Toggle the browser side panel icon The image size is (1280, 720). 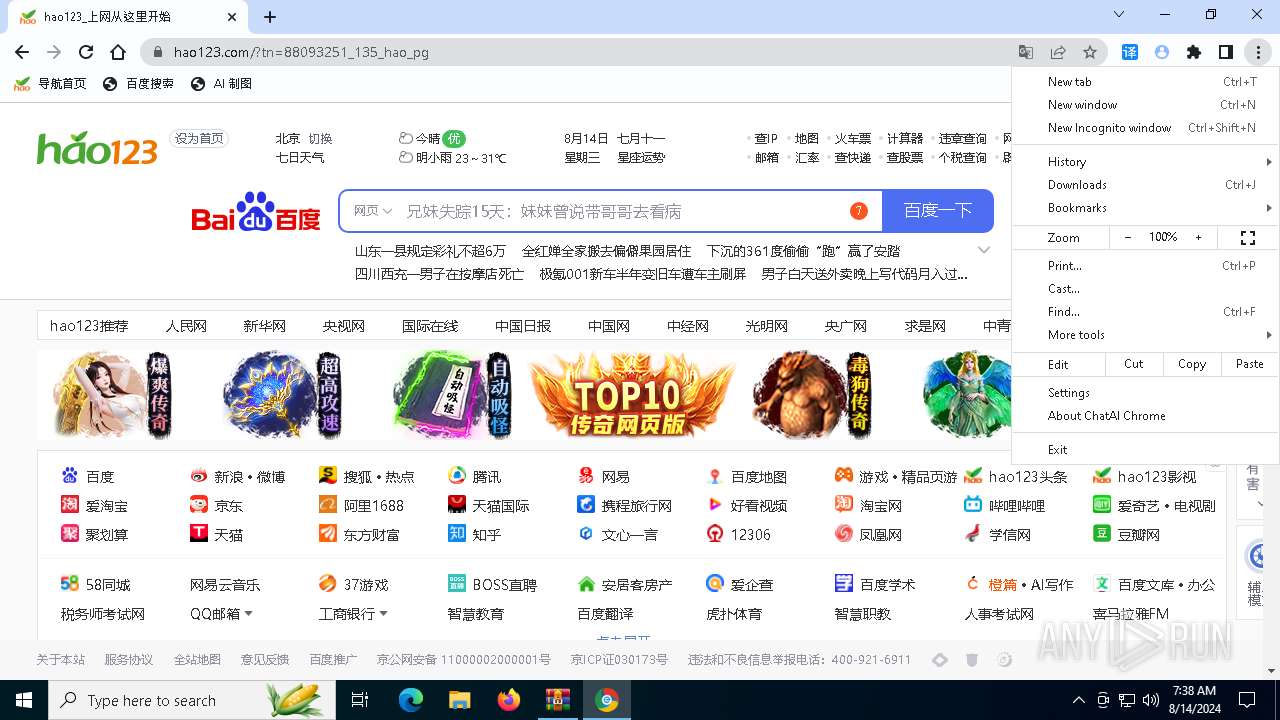[1225, 52]
